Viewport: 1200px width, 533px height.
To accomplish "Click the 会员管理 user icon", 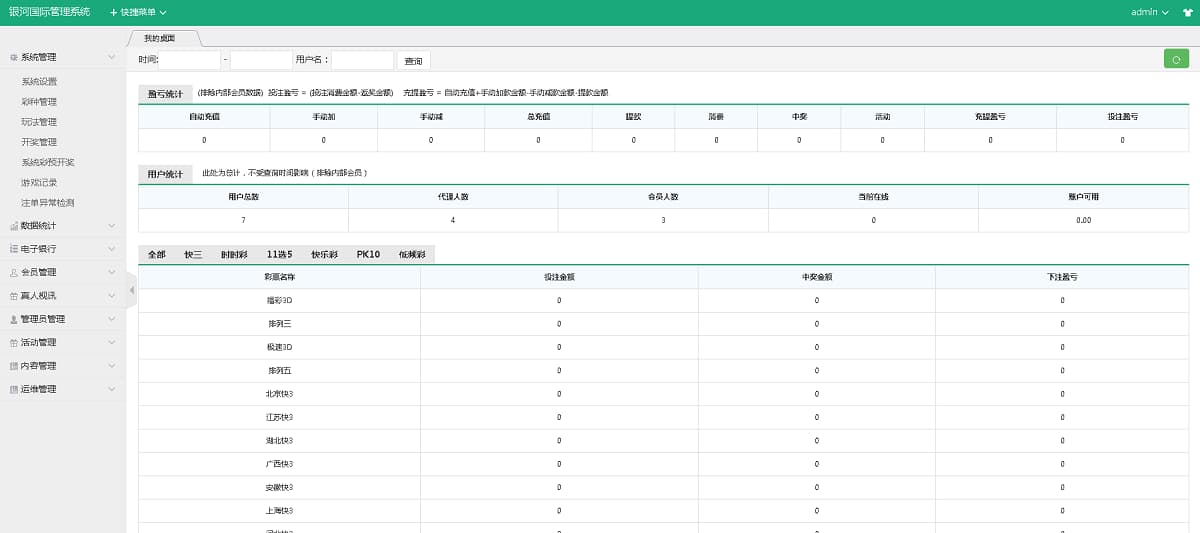I will 13,272.
